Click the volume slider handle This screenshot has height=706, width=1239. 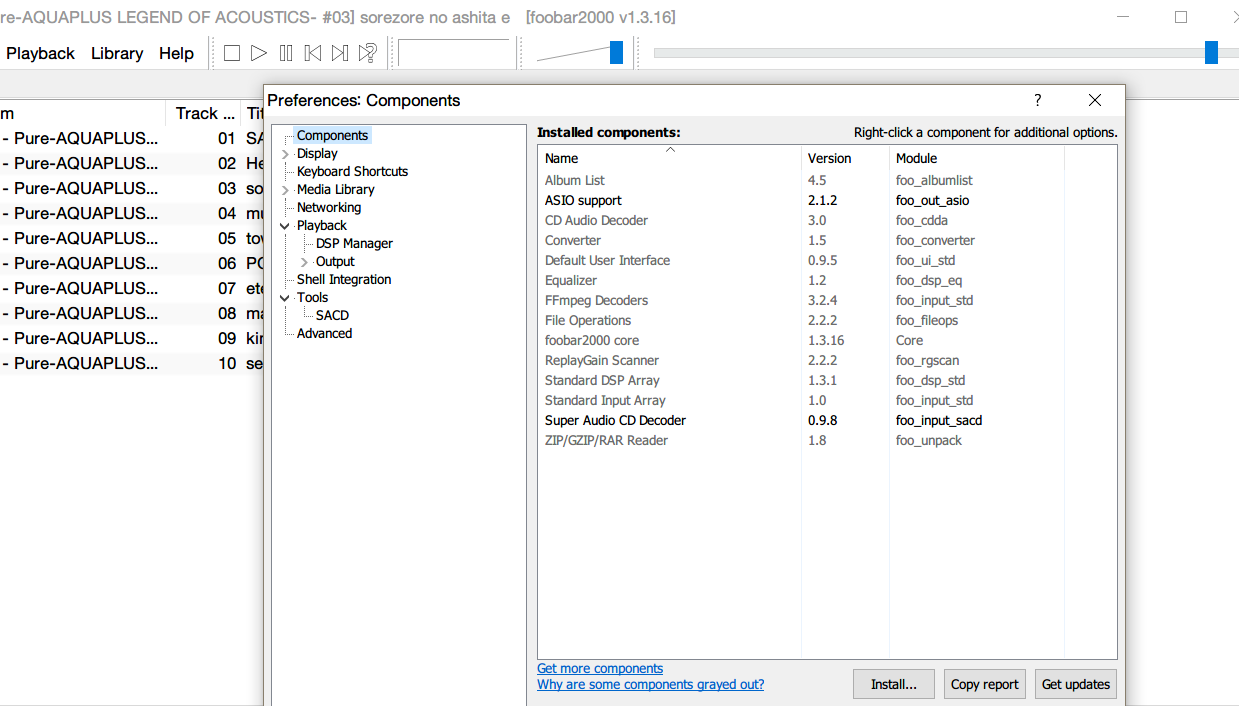tap(616, 53)
